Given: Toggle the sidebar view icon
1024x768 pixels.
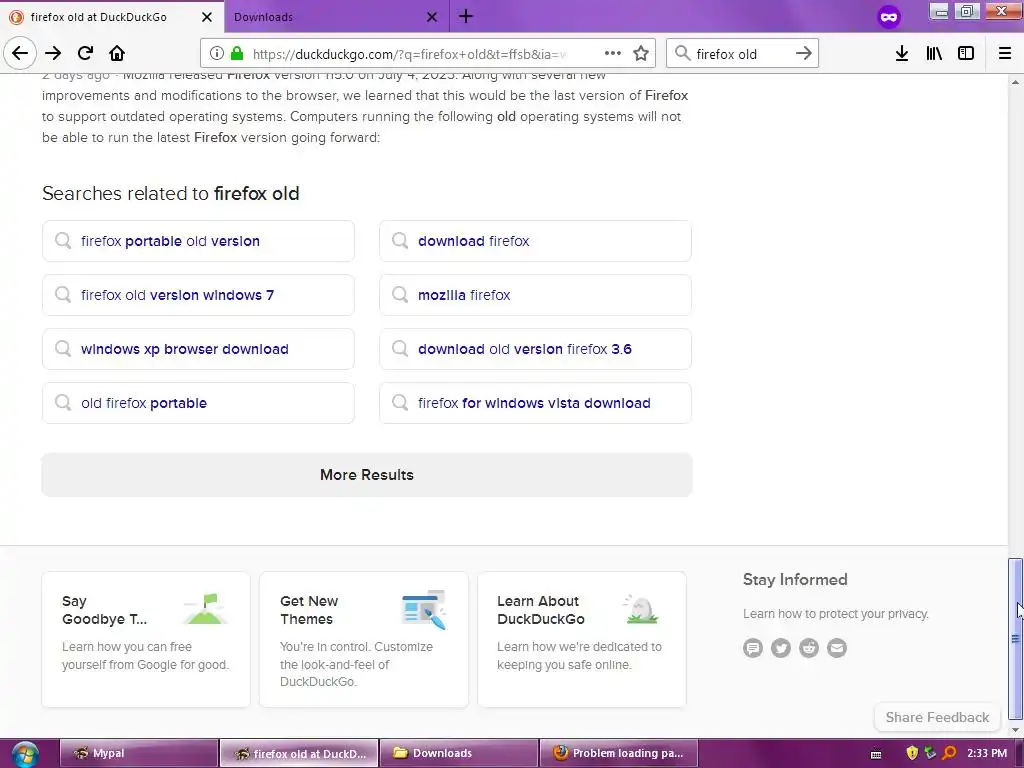Looking at the screenshot, I should pos(966,53).
